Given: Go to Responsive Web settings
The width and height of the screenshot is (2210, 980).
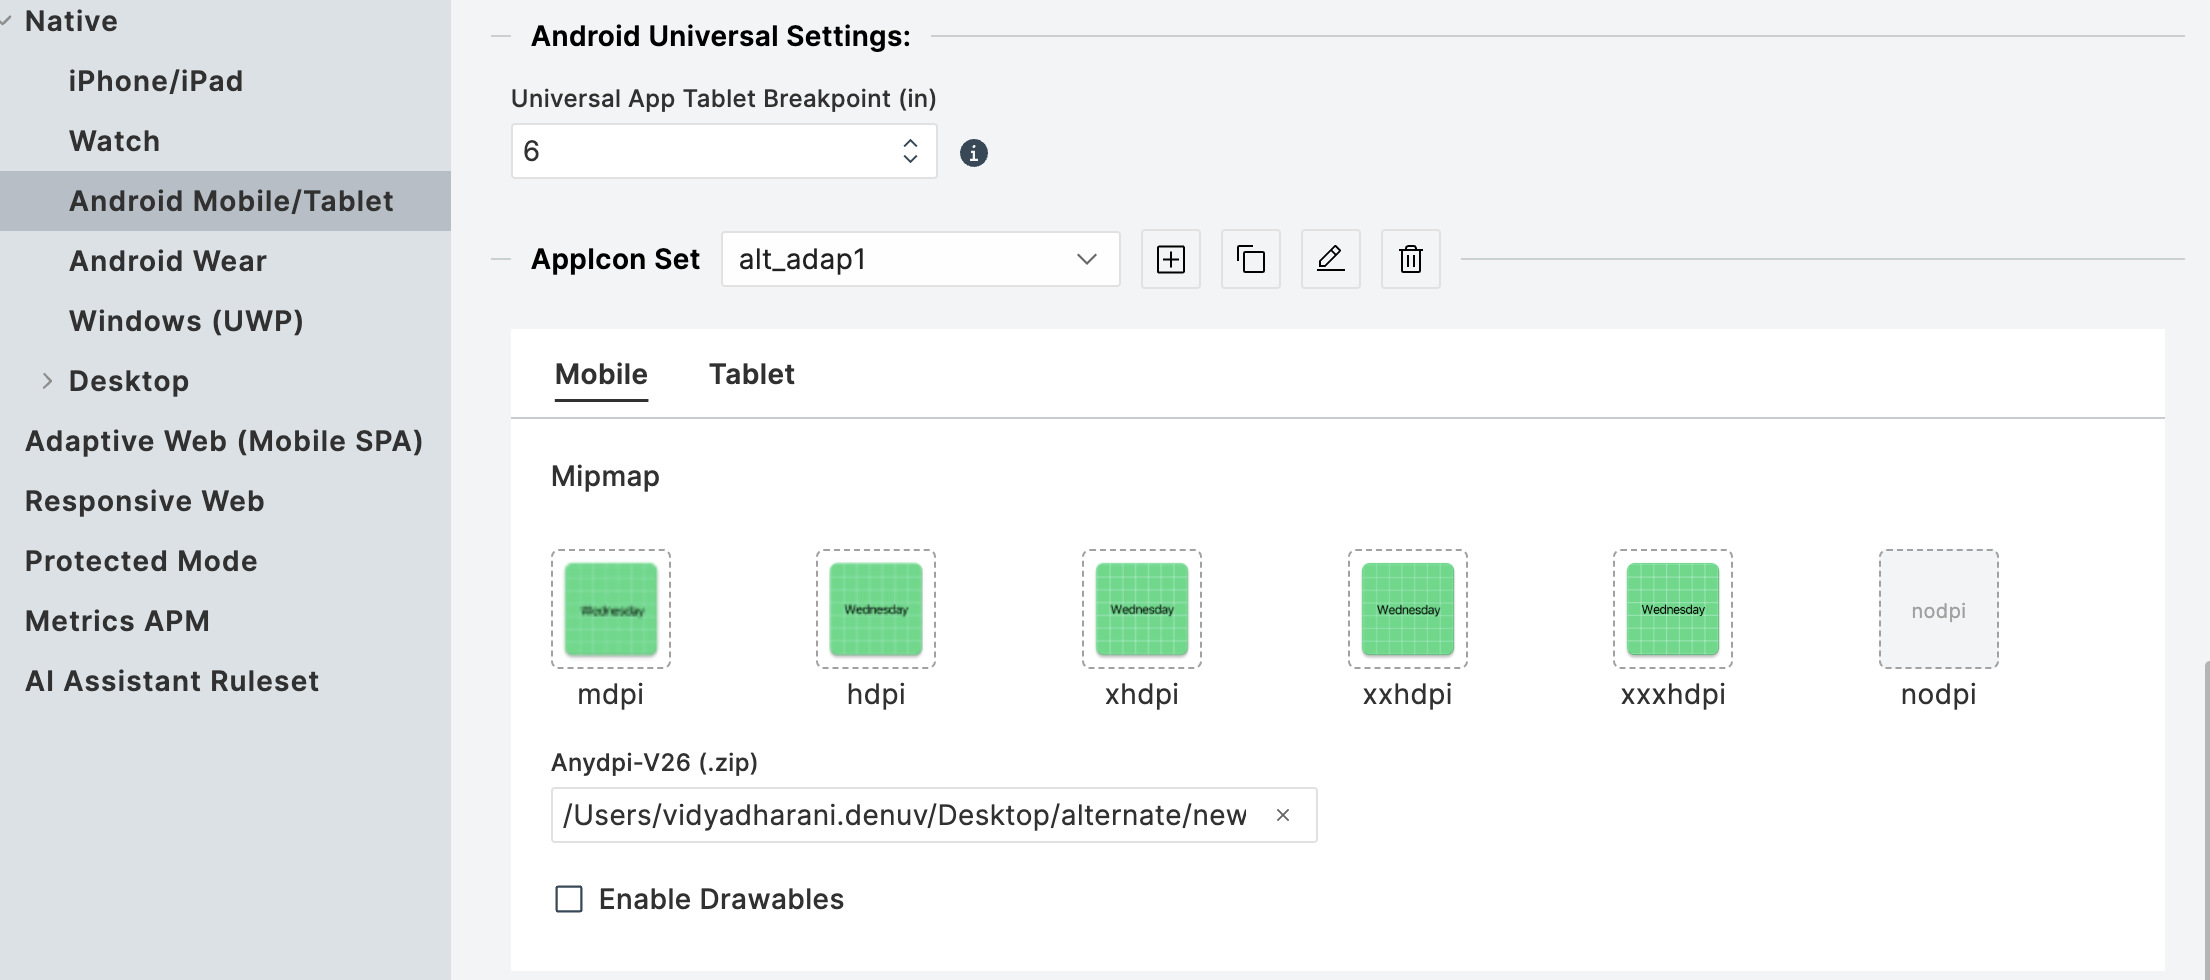Looking at the screenshot, I should pyautogui.click(x=145, y=501).
